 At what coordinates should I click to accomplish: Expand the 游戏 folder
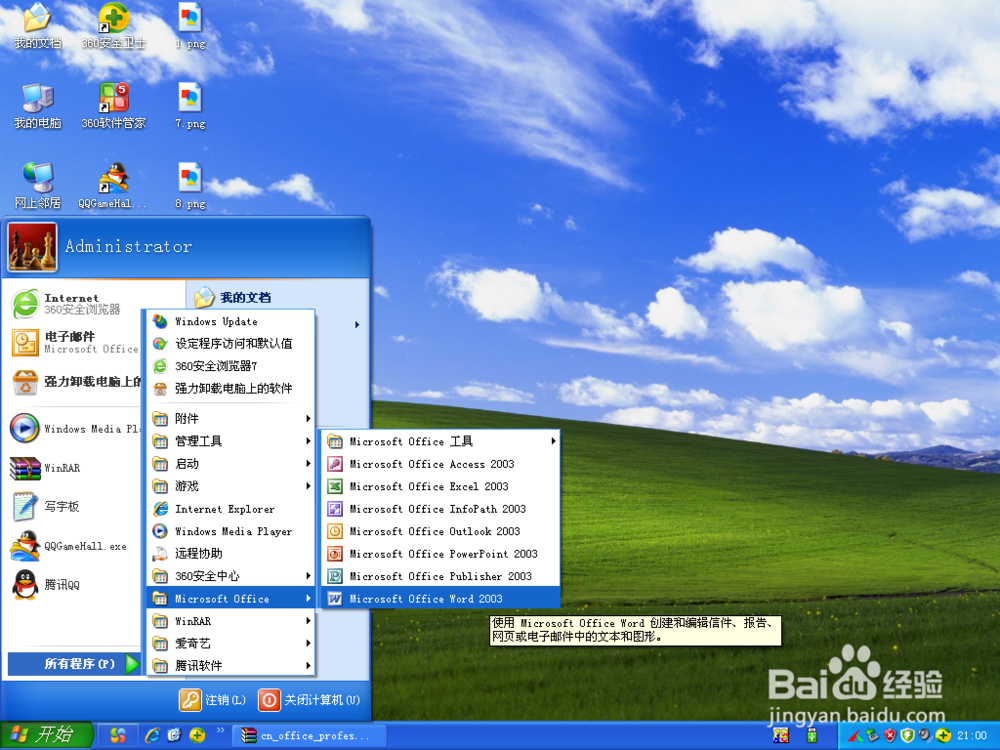(x=231, y=486)
